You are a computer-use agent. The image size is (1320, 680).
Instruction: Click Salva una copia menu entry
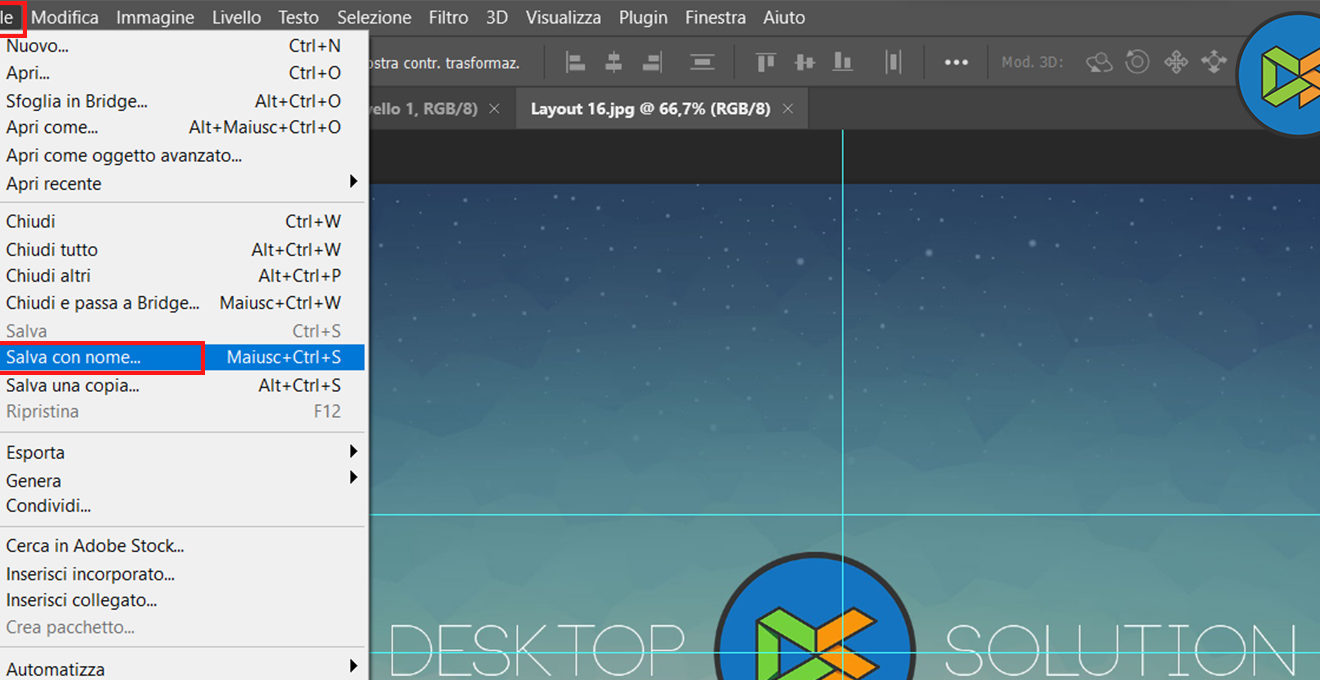(x=73, y=385)
